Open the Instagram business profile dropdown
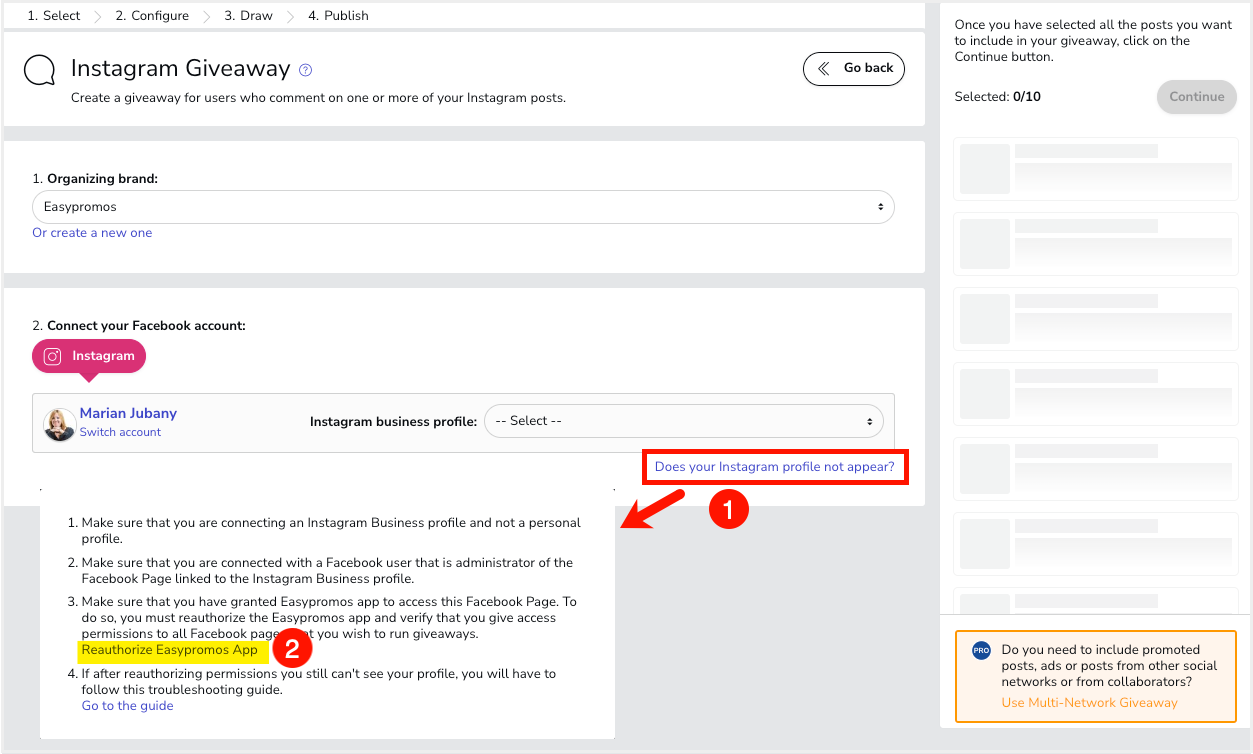1253x754 pixels. pos(684,421)
